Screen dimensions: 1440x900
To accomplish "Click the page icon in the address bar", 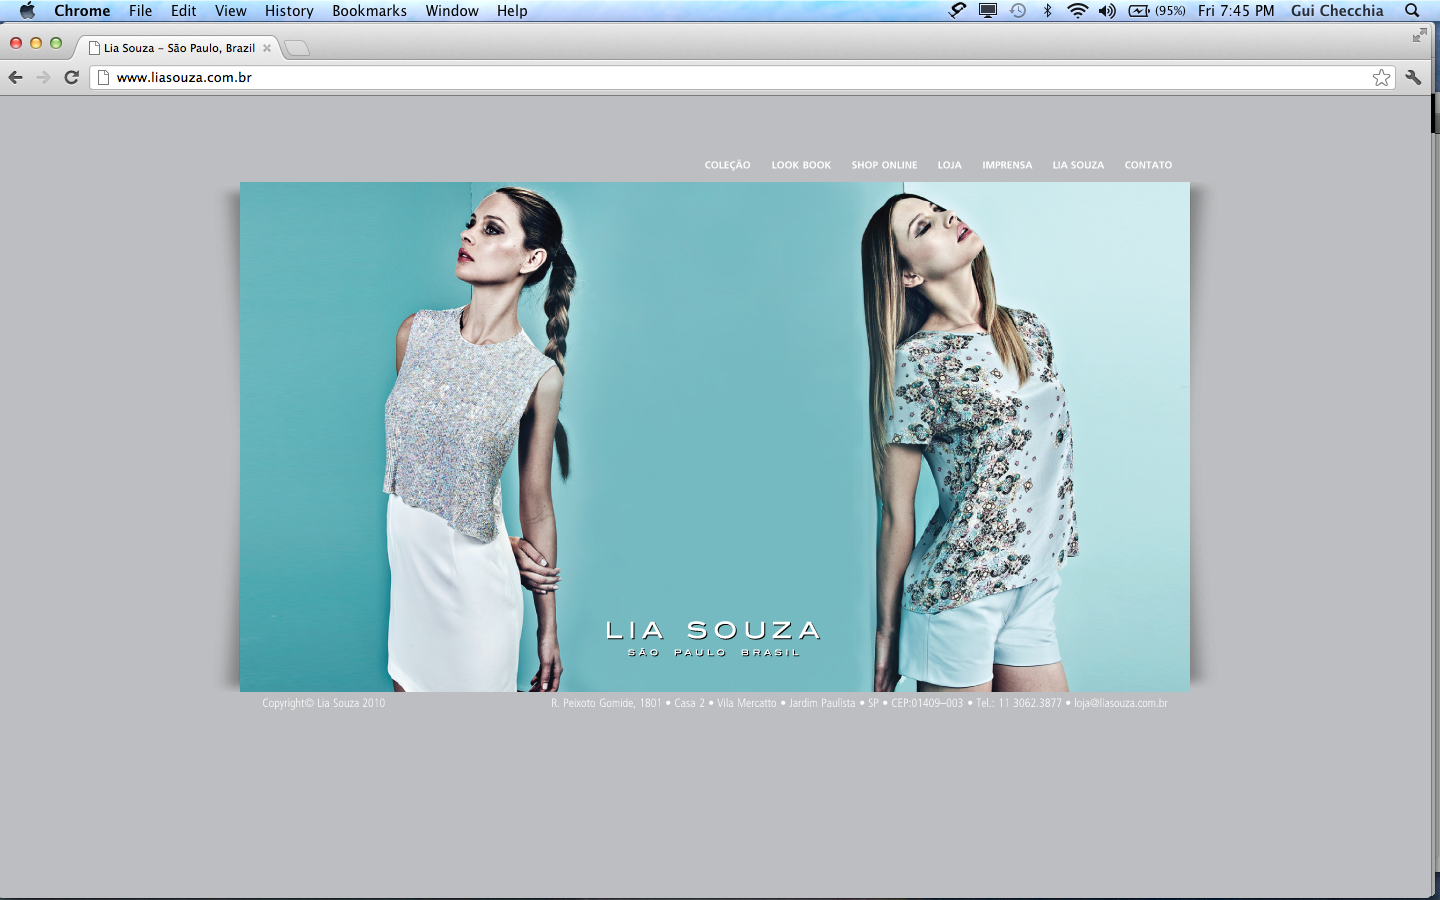I will click(103, 77).
